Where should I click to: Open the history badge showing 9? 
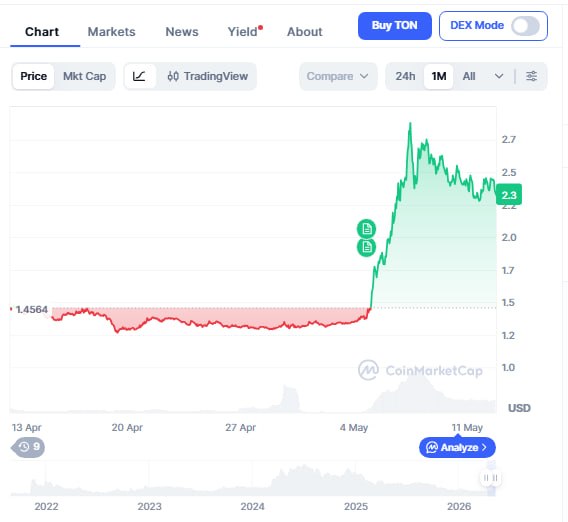click(x=28, y=447)
